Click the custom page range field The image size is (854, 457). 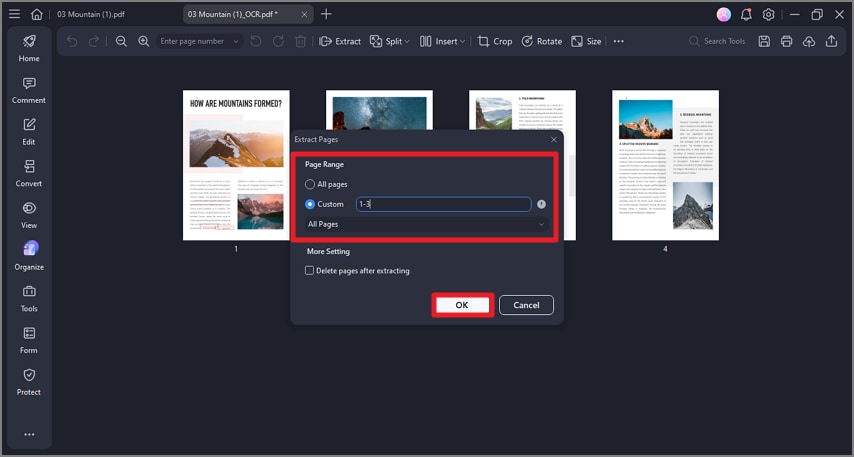443,204
